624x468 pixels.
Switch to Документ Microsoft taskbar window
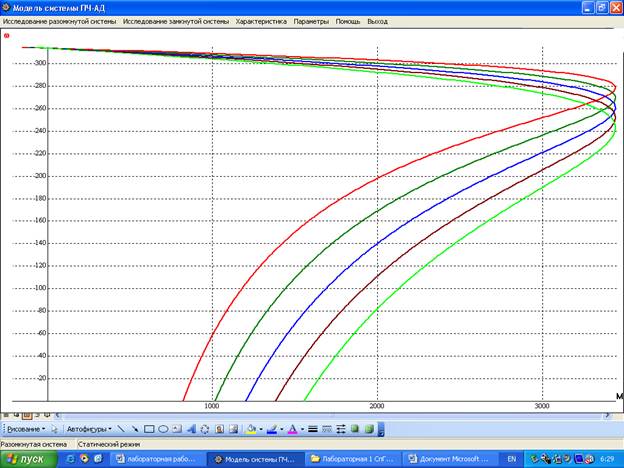pyautogui.click(x=451, y=459)
